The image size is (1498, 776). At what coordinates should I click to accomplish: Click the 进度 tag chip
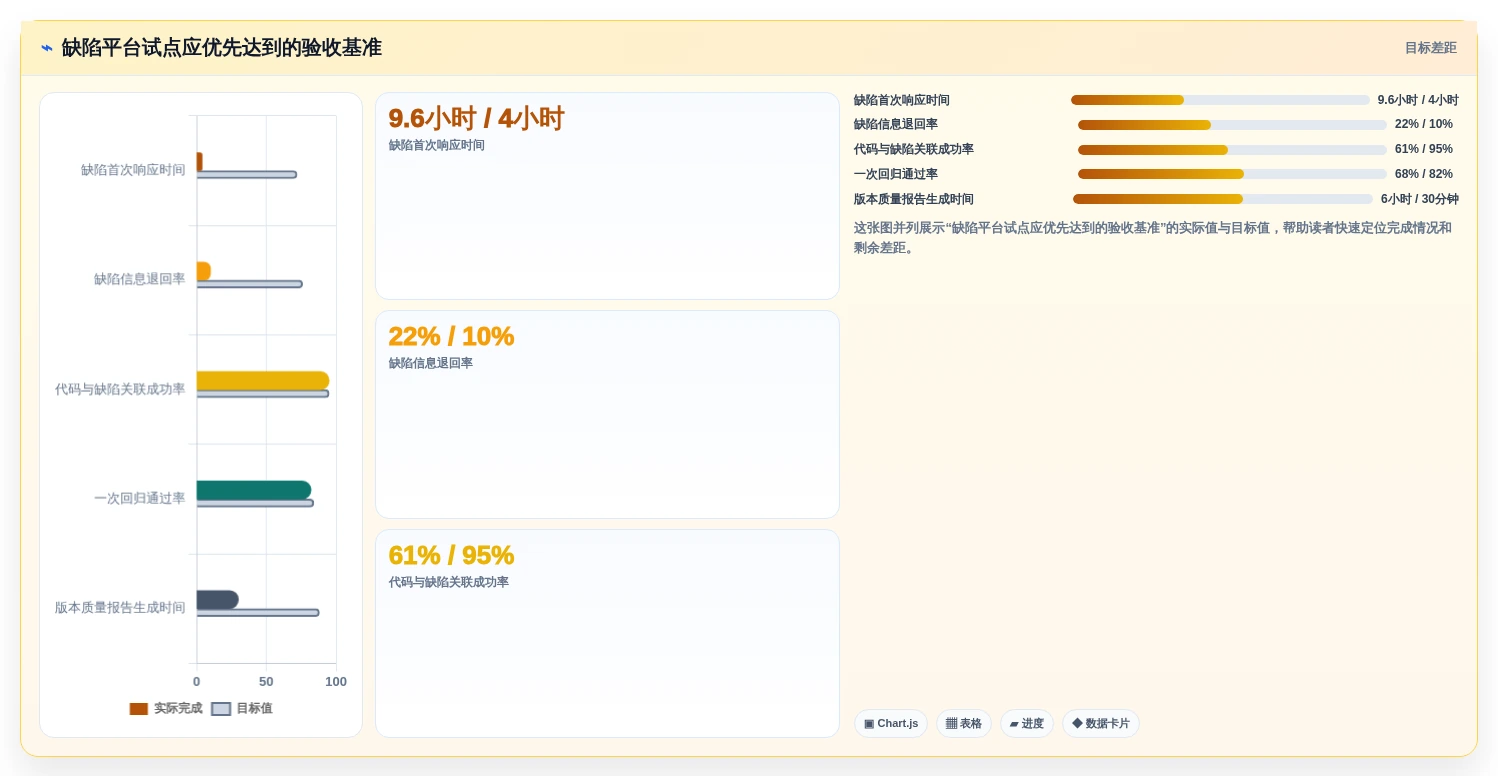[x=1026, y=723]
